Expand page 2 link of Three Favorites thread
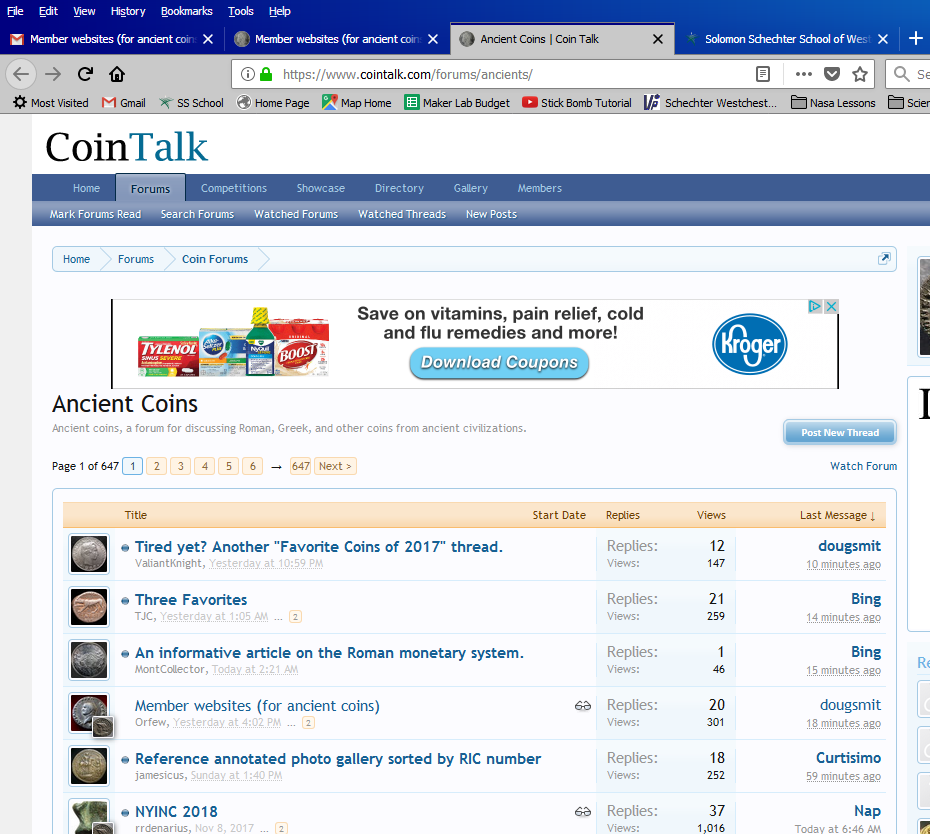 [295, 617]
